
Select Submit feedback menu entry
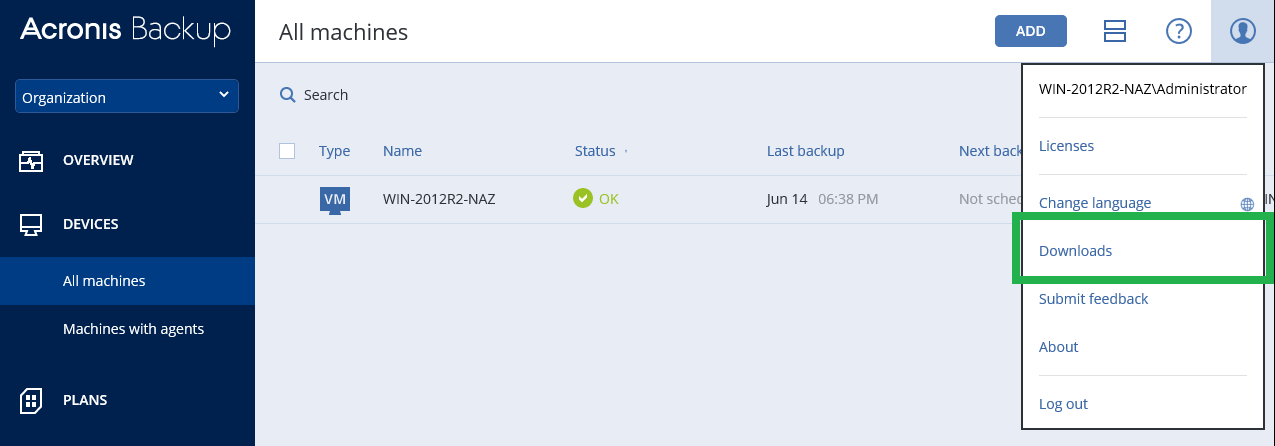tap(1093, 299)
